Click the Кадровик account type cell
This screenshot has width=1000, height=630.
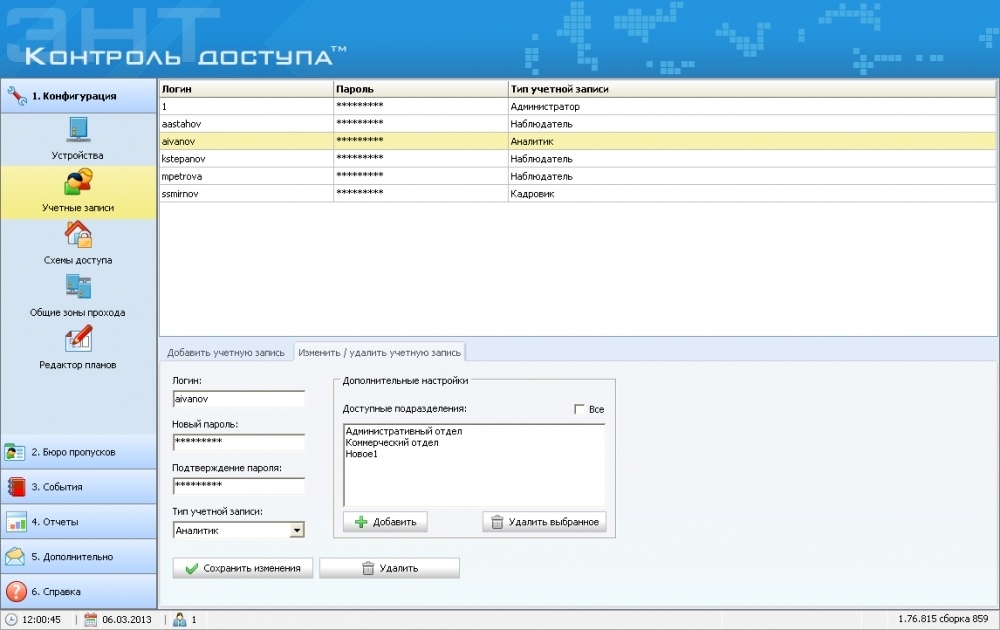click(751, 194)
